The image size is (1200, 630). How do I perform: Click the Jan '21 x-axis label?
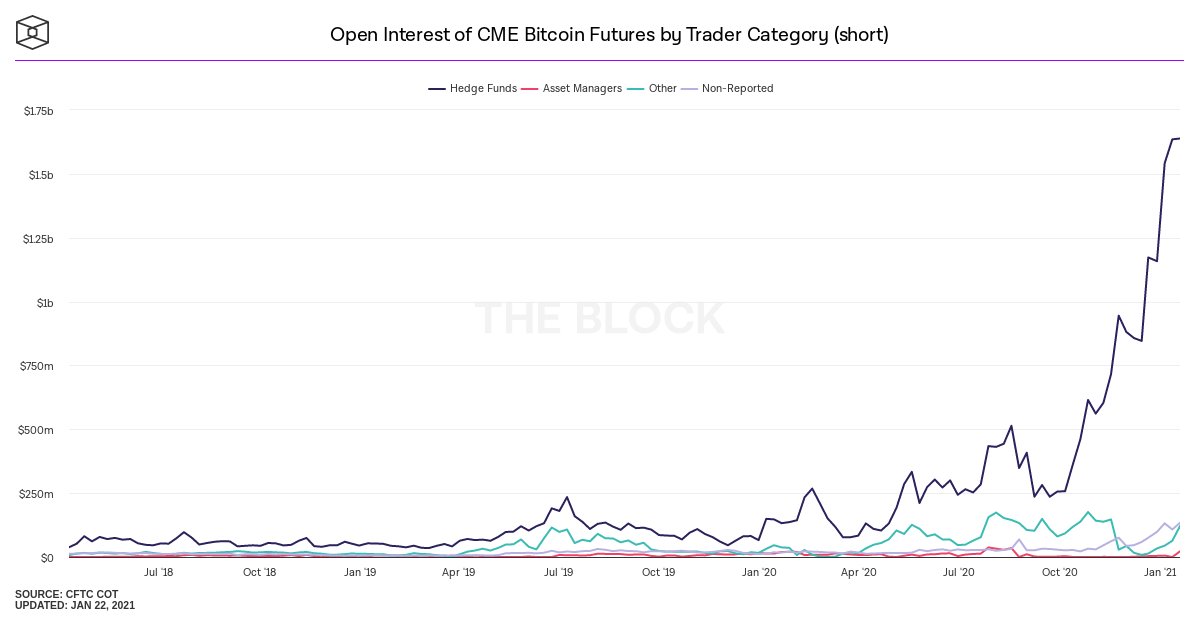point(1160,573)
